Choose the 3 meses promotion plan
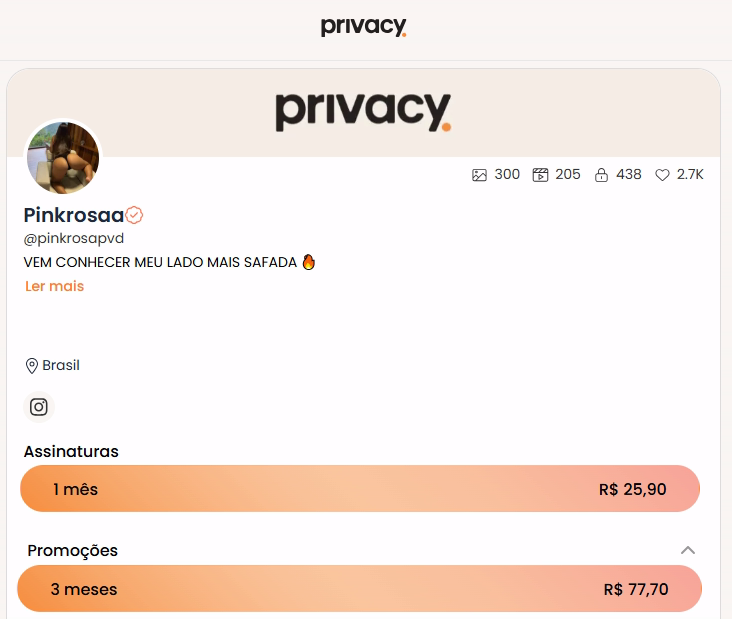732x619 pixels. pyautogui.click(x=359, y=589)
